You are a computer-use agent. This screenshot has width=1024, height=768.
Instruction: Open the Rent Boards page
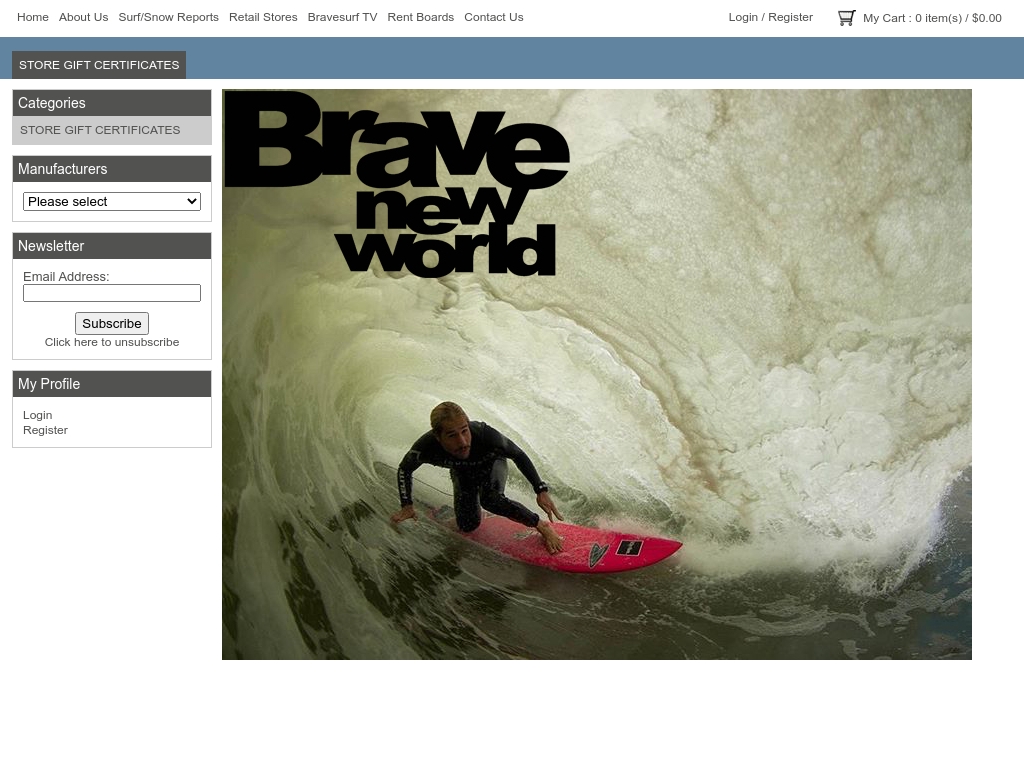point(421,17)
